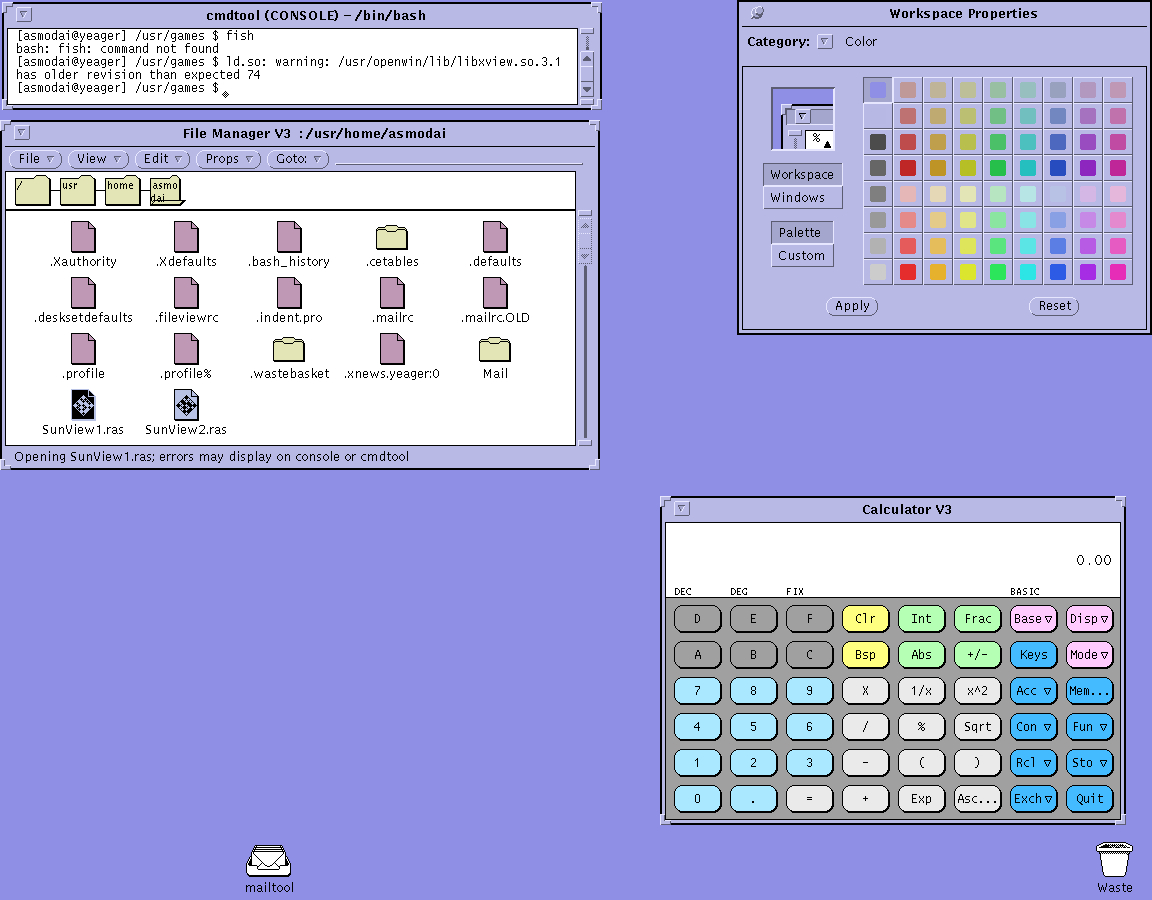Click the mailtool desktop icon

[x=269, y=861]
